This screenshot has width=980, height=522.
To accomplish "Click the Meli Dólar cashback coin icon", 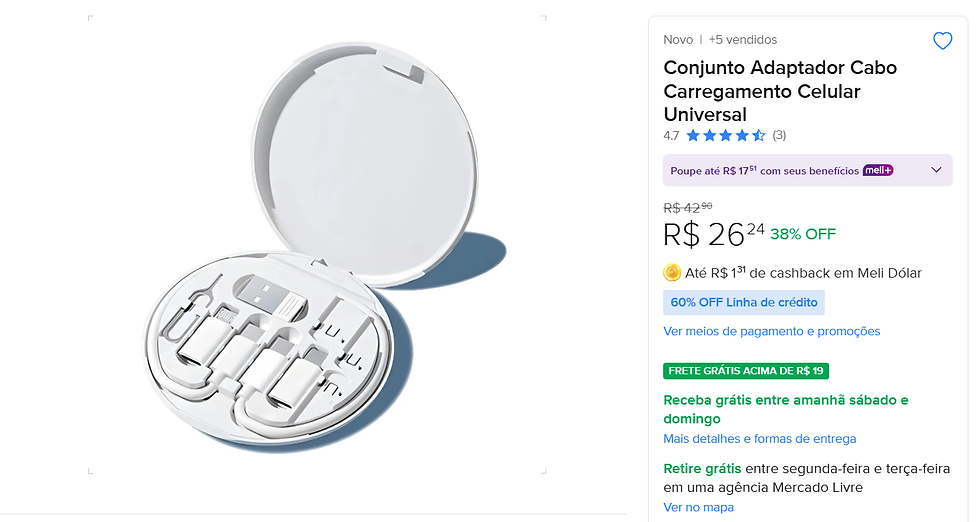I will coord(672,273).
